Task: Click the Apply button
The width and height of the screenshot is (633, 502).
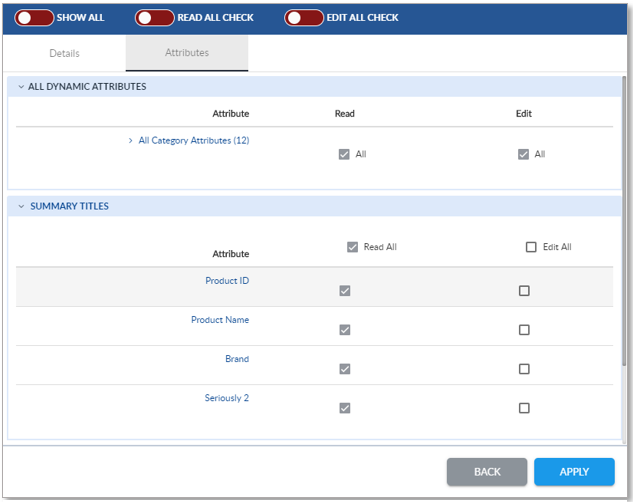Action: click(574, 471)
